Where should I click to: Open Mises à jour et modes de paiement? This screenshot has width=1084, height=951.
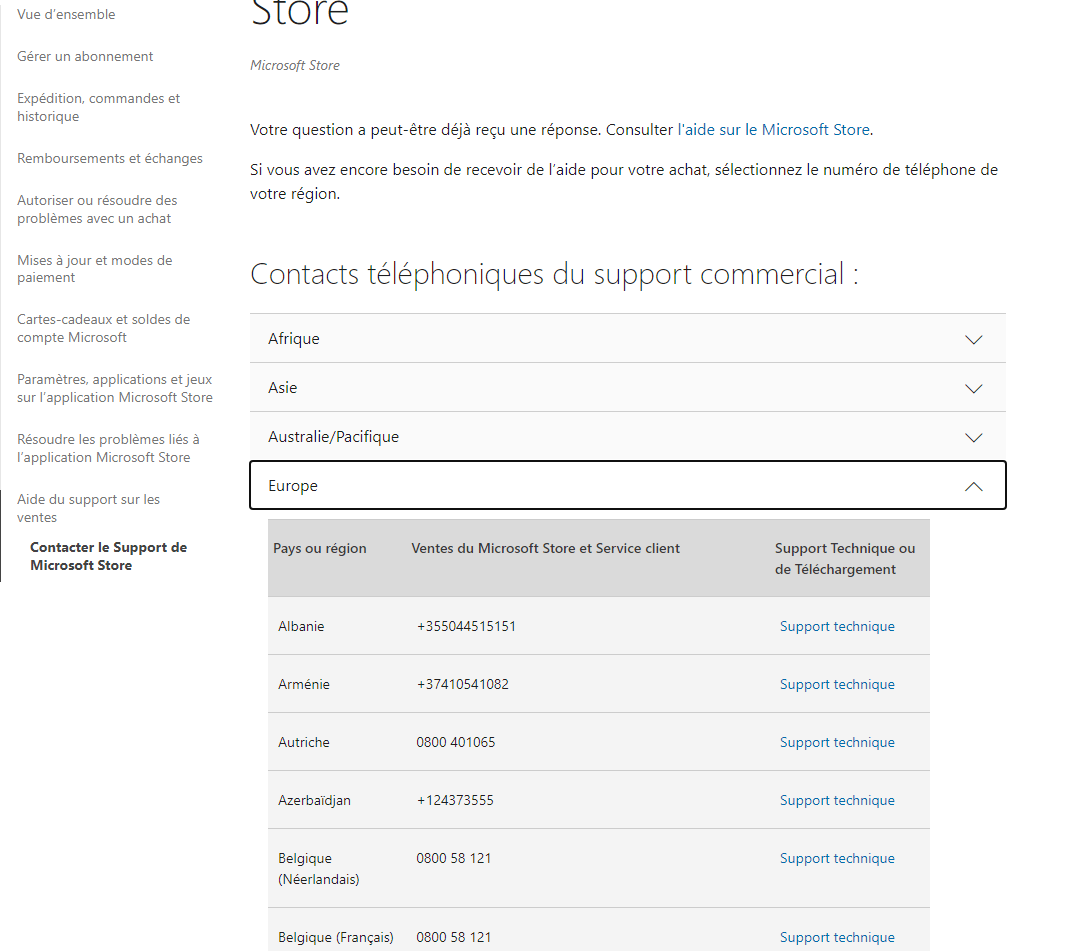tap(95, 269)
